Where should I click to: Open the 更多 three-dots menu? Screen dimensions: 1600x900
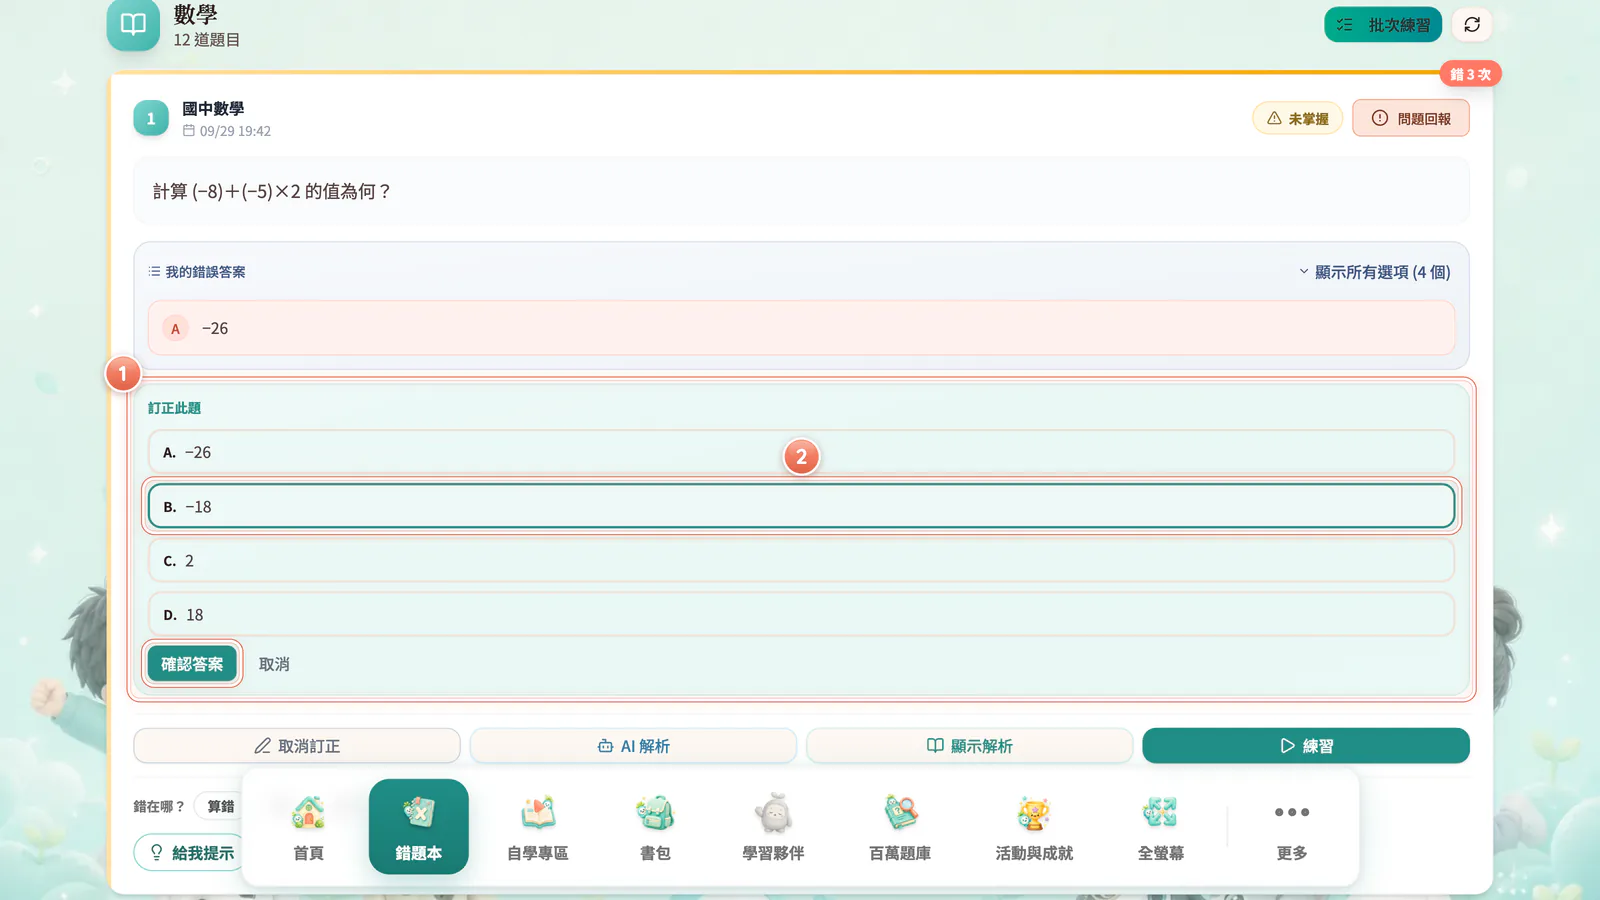pyautogui.click(x=1292, y=827)
